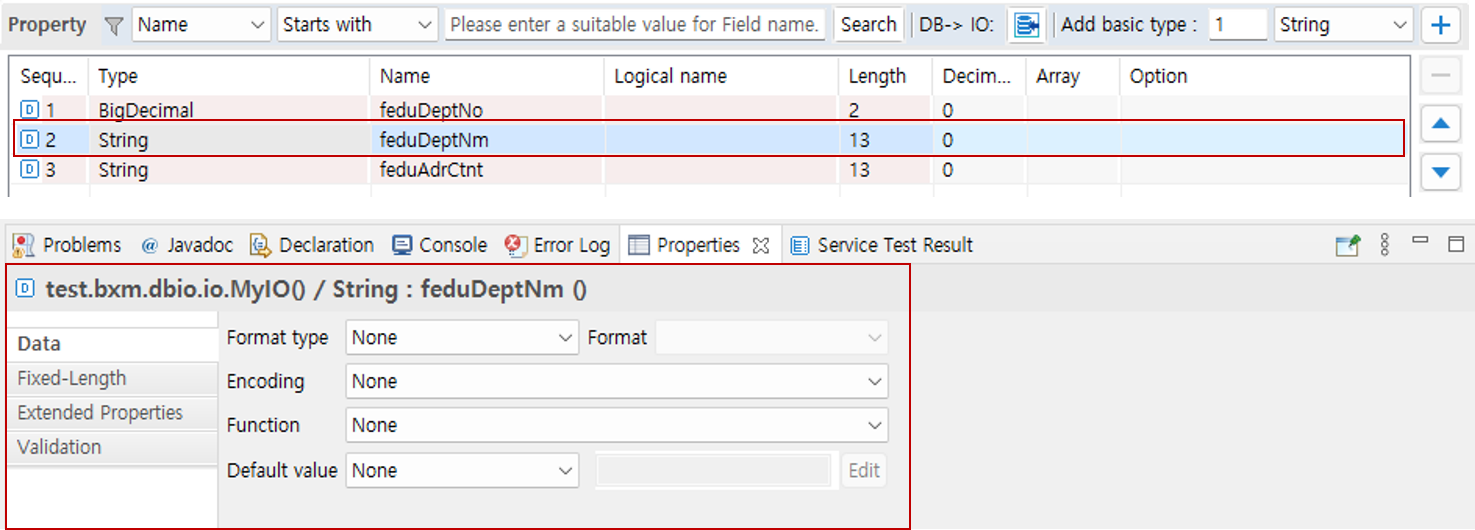
Task: Open the Service Test Result tab
Action: point(882,245)
